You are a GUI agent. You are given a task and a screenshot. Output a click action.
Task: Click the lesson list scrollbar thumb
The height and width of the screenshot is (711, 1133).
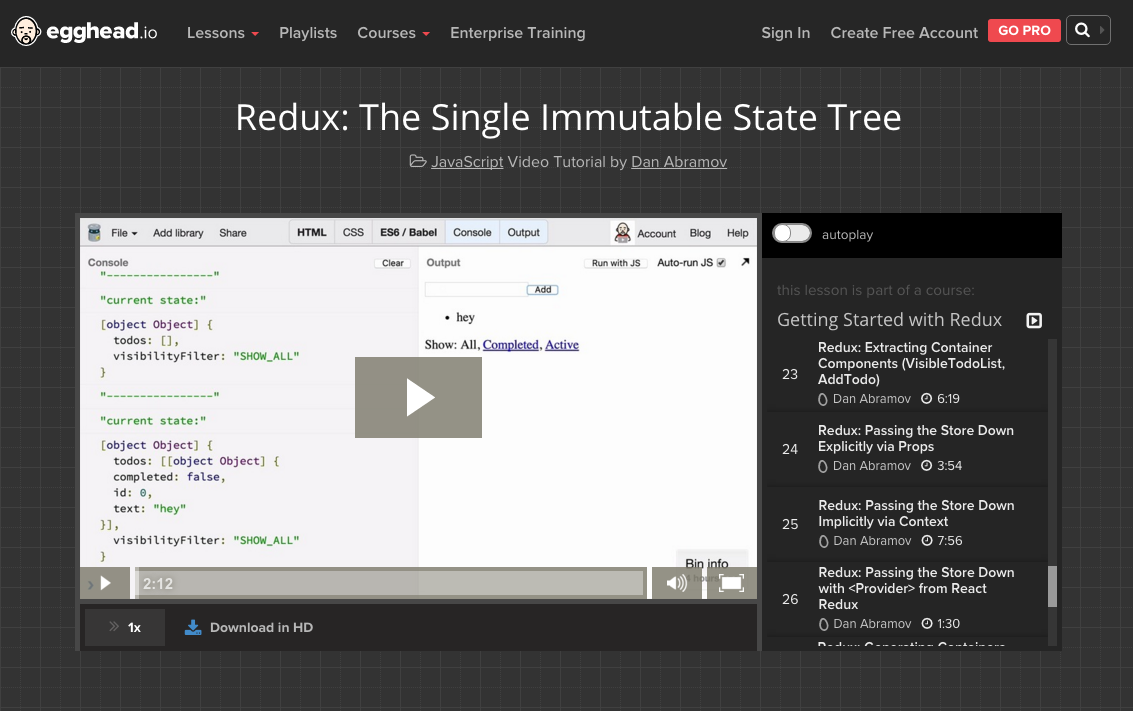1052,586
